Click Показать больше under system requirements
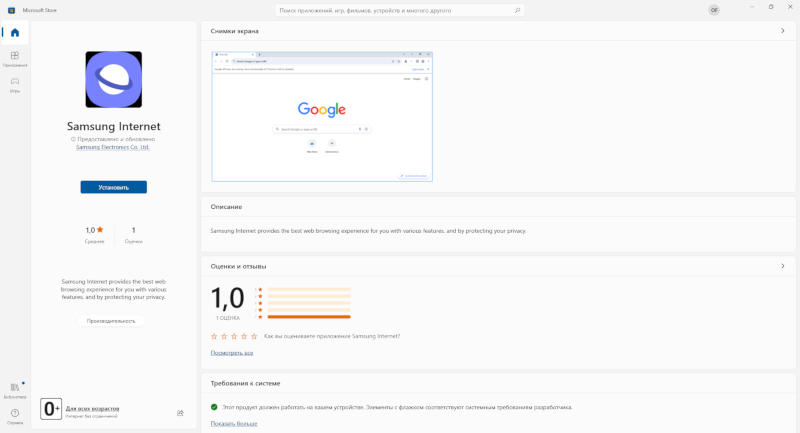 point(233,424)
